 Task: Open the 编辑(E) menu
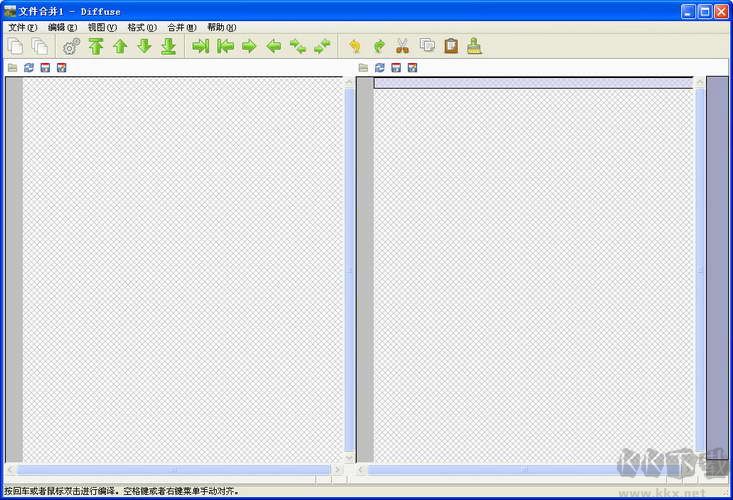(62, 28)
